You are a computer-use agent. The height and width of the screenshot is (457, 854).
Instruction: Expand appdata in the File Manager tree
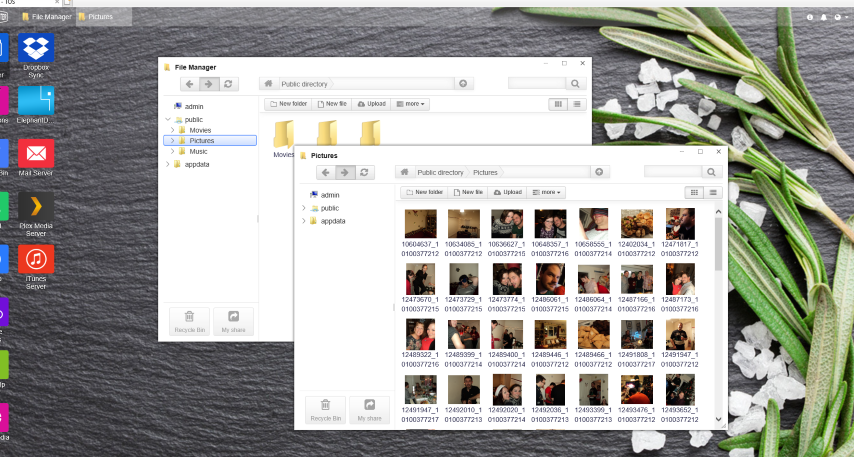tap(168, 164)
